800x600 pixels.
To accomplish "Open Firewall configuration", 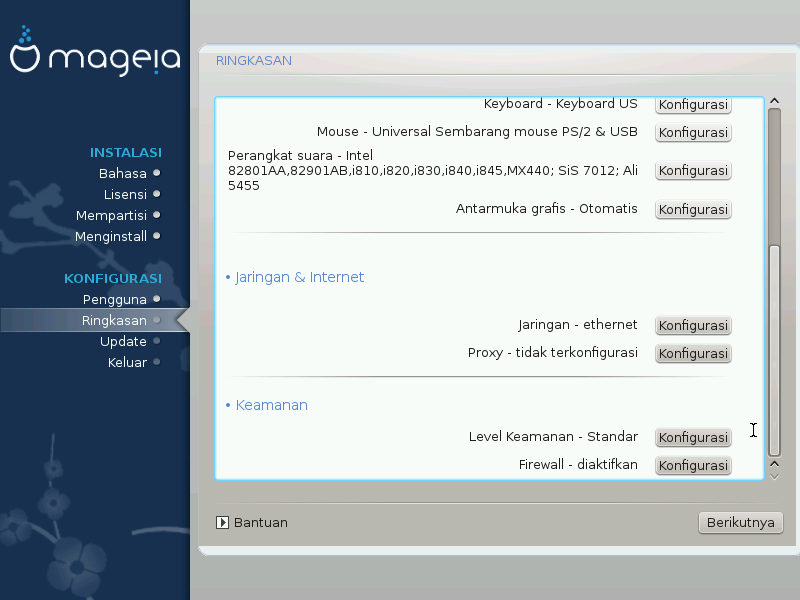I will pyautogui.click(x=693, y=465).
